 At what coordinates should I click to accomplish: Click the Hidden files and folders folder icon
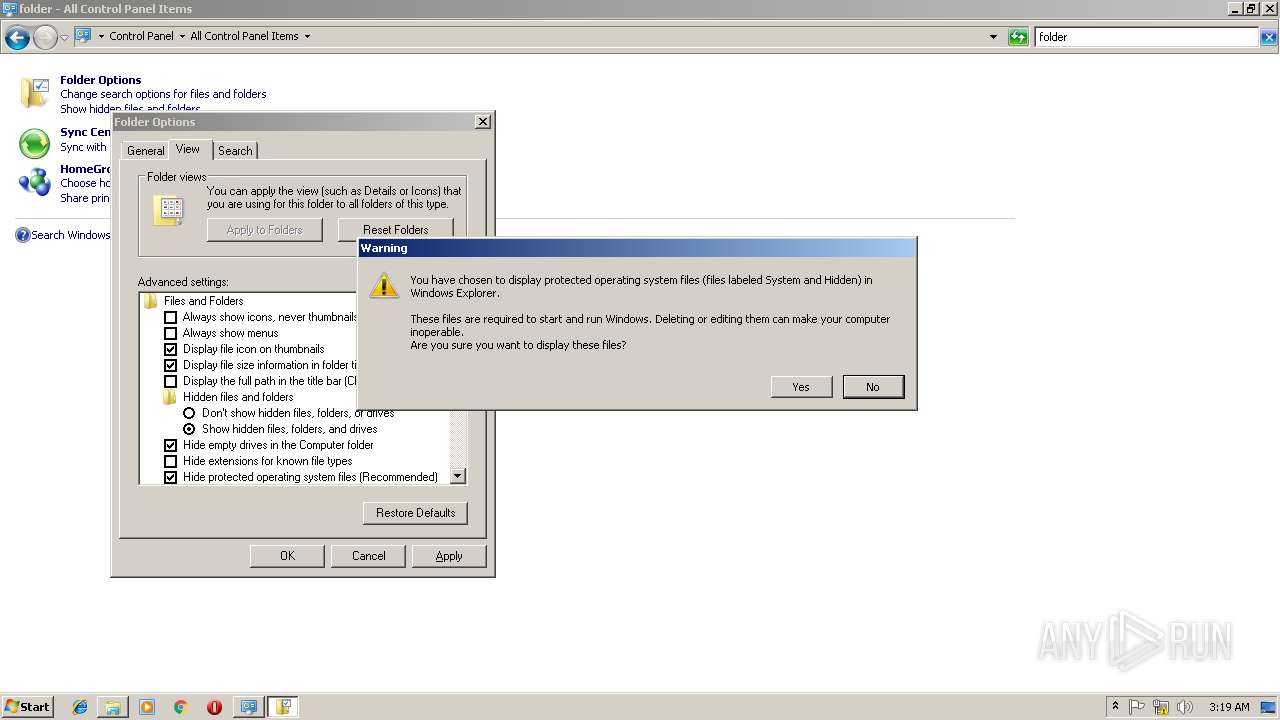[170, 397]
